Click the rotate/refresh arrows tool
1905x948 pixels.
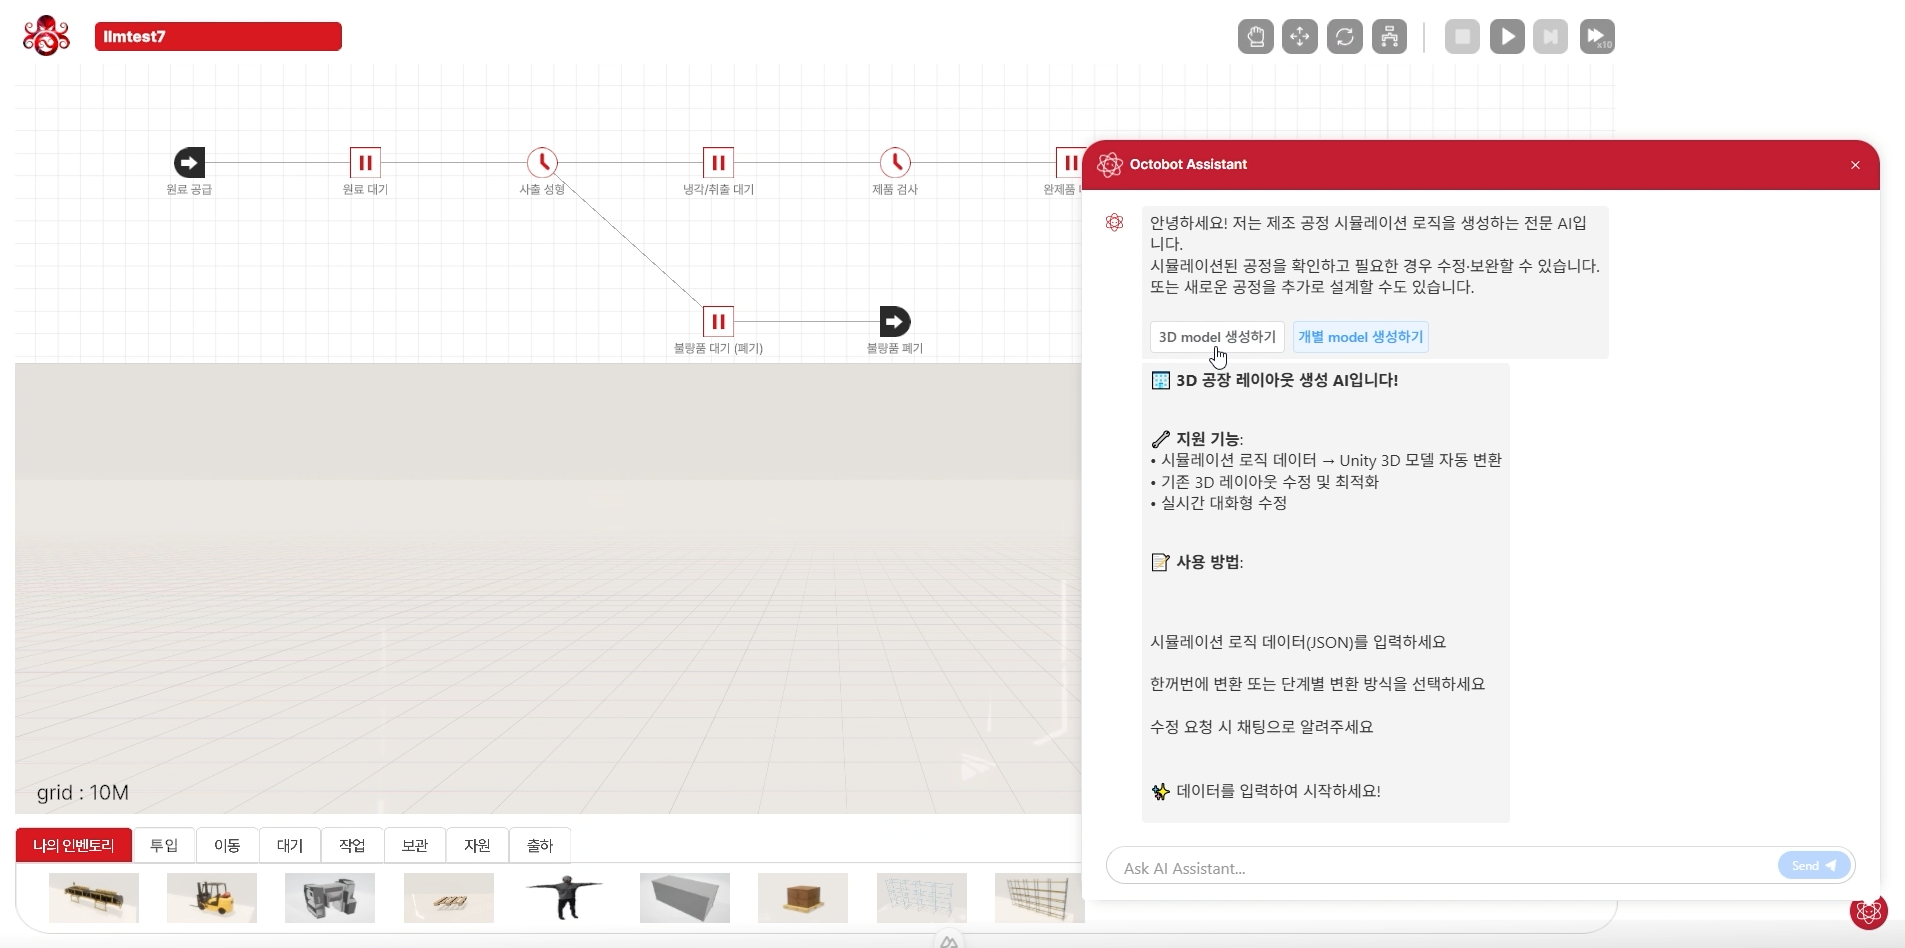coord(1344,37)
